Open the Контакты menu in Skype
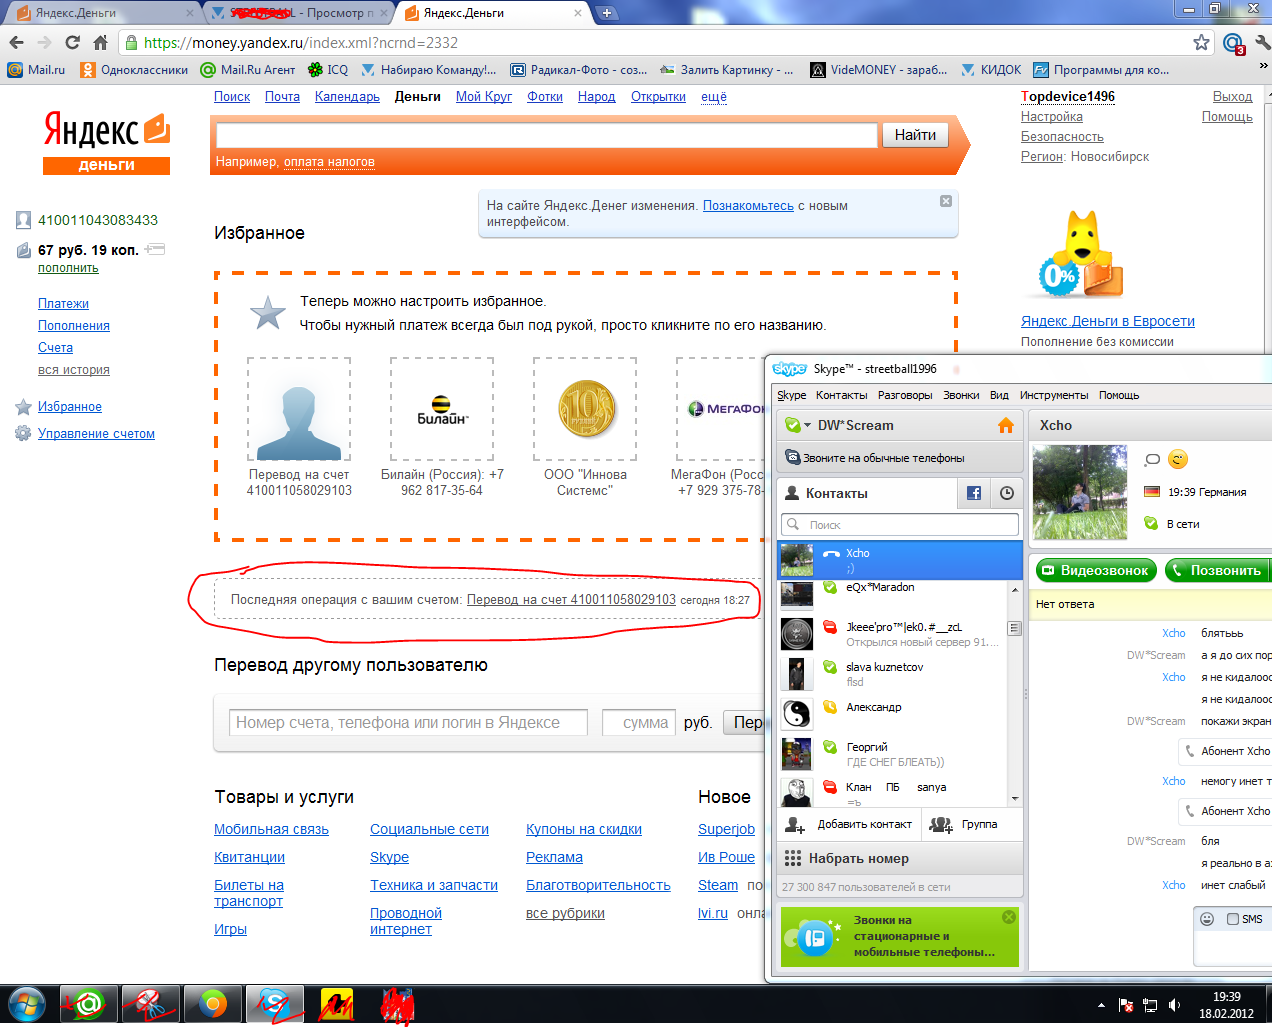This screenshot has width=1272, height=1027. point(842,395)
